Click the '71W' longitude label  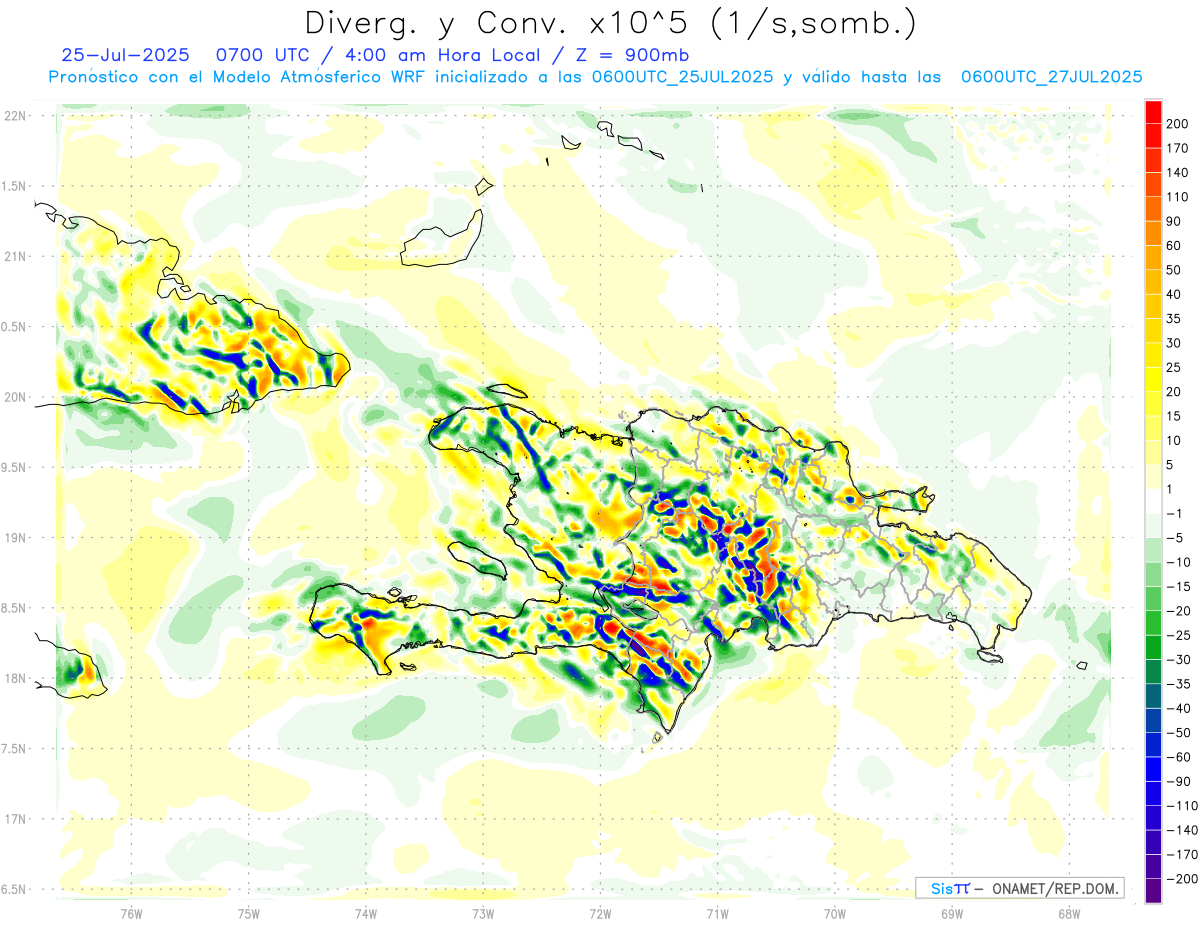[x=717, y=913]
